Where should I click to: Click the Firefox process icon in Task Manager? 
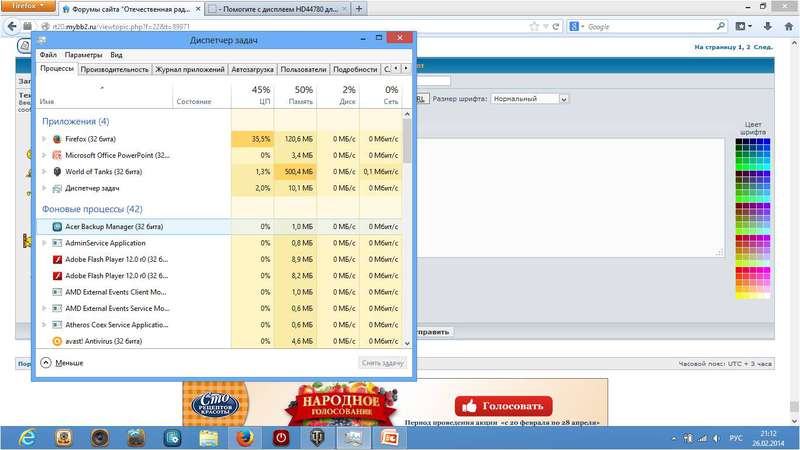[57, 139]
